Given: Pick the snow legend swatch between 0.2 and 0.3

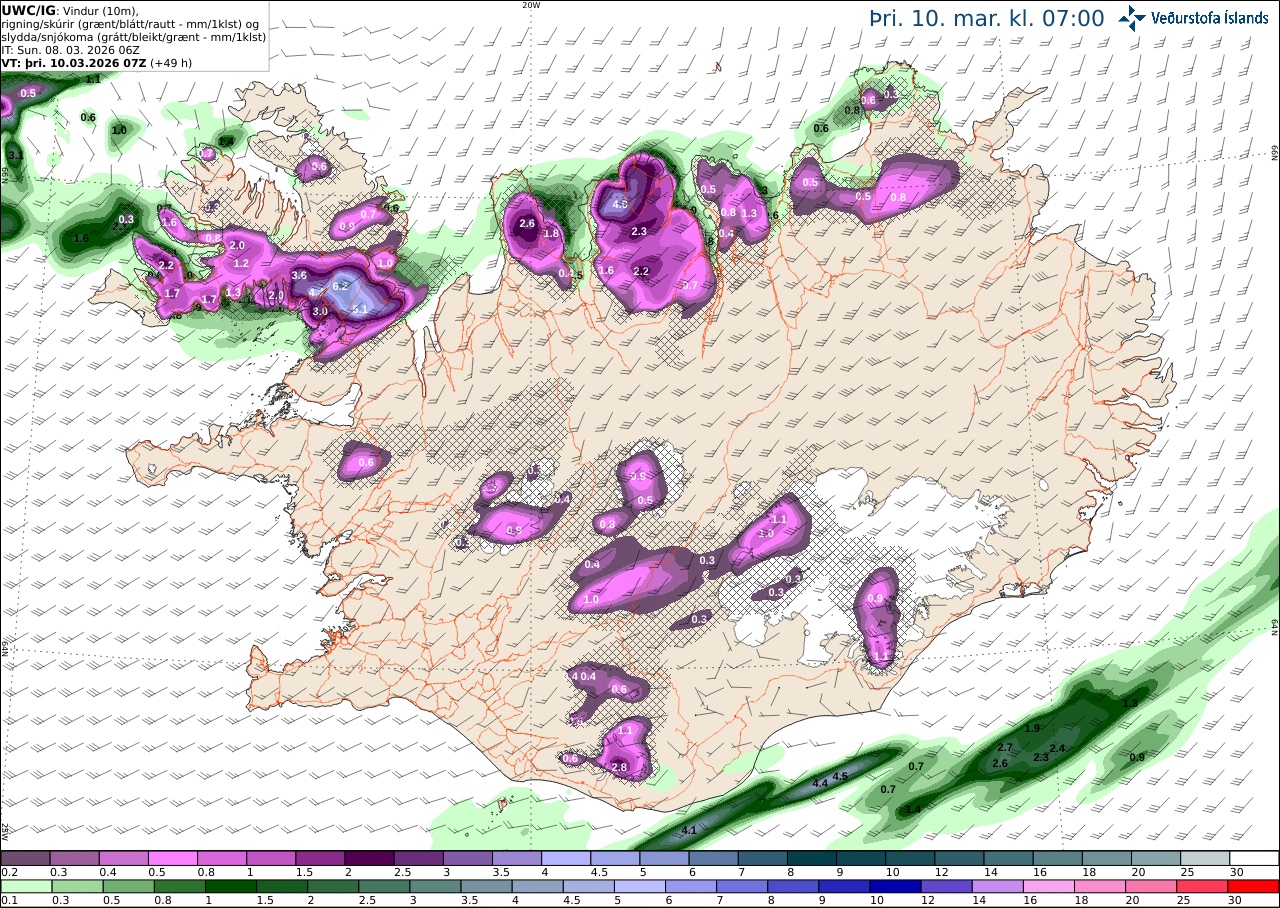Looking at the screenshot, I should (x=25, y=858).
